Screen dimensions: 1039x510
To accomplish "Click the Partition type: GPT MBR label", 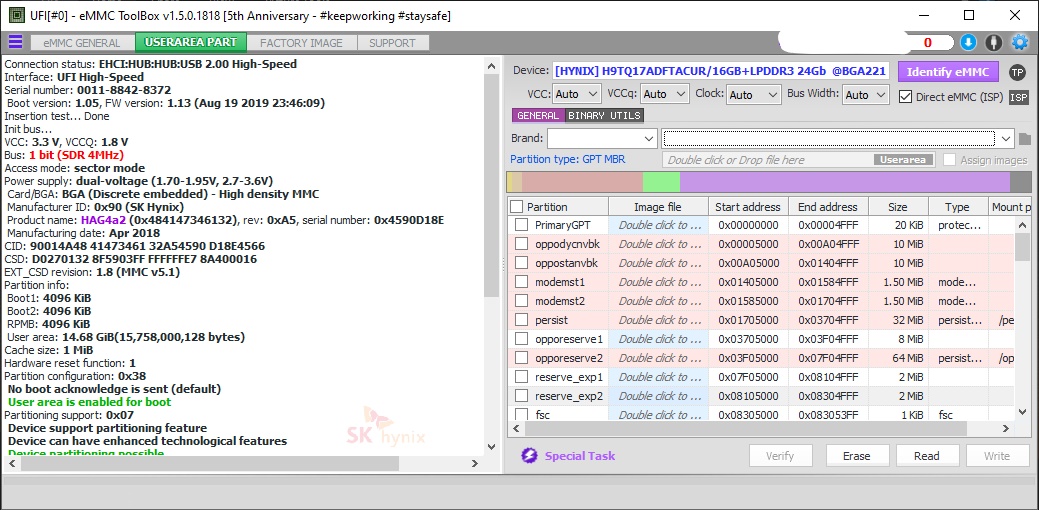I will 567,160.
